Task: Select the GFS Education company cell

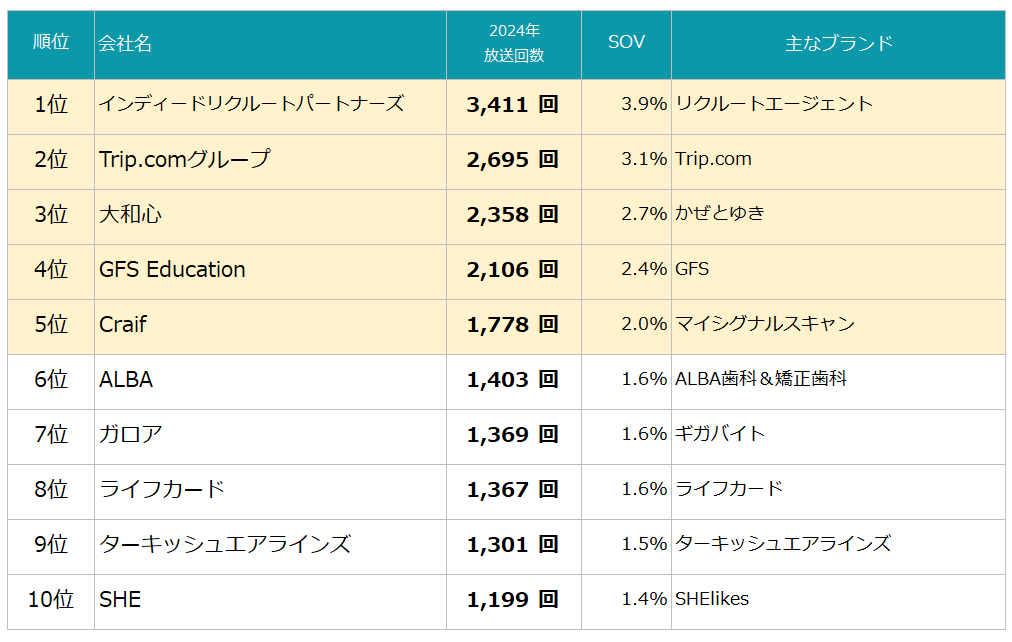Action: coord(172,269)
